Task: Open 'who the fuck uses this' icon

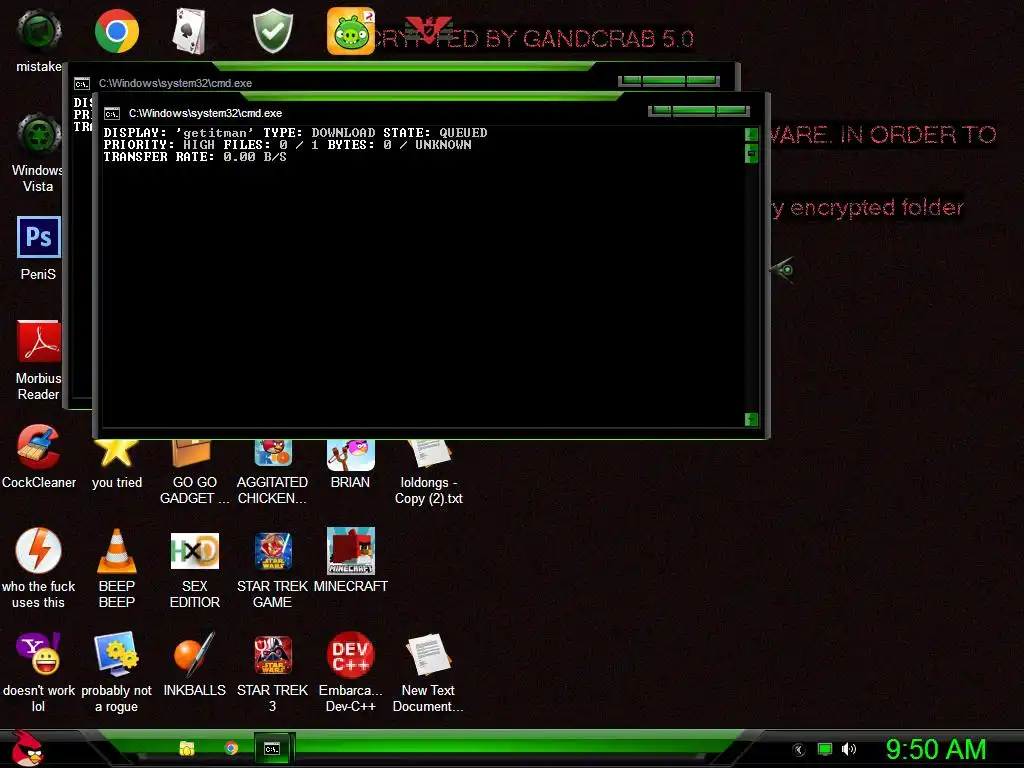Action: [x=39, y=568]
